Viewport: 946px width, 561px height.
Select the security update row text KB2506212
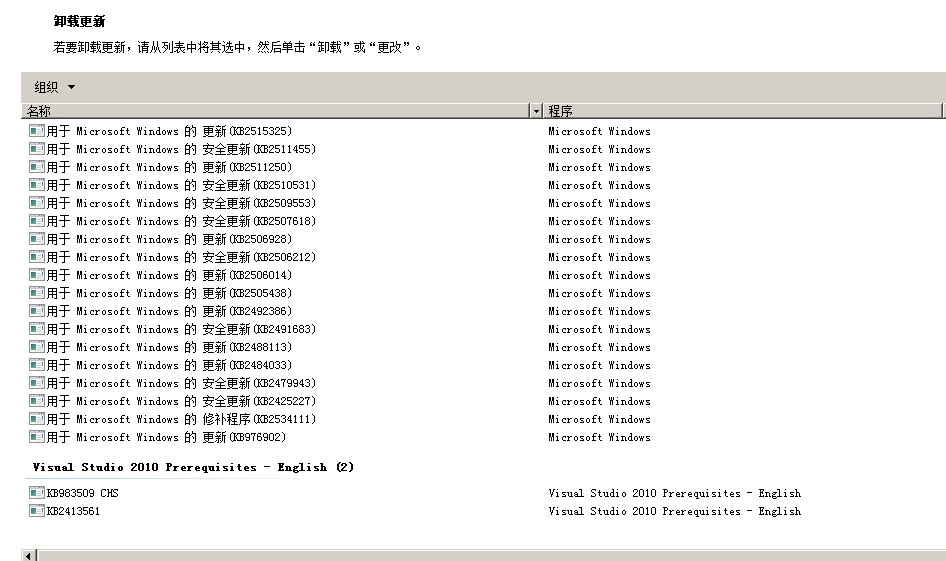182,258
